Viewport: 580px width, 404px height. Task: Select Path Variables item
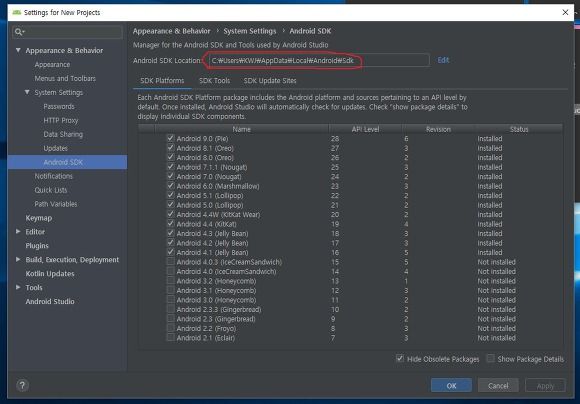56,204
